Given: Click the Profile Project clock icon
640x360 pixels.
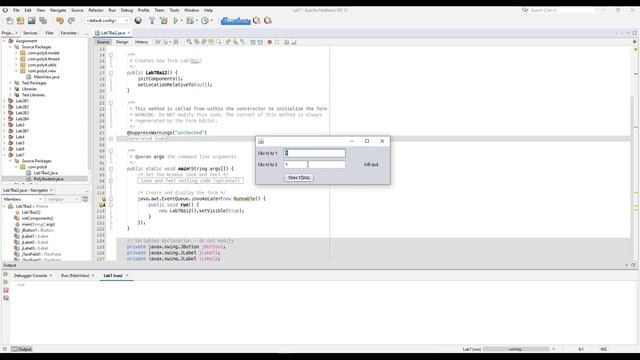Looking at the screenshot, I should pos(205,20).
